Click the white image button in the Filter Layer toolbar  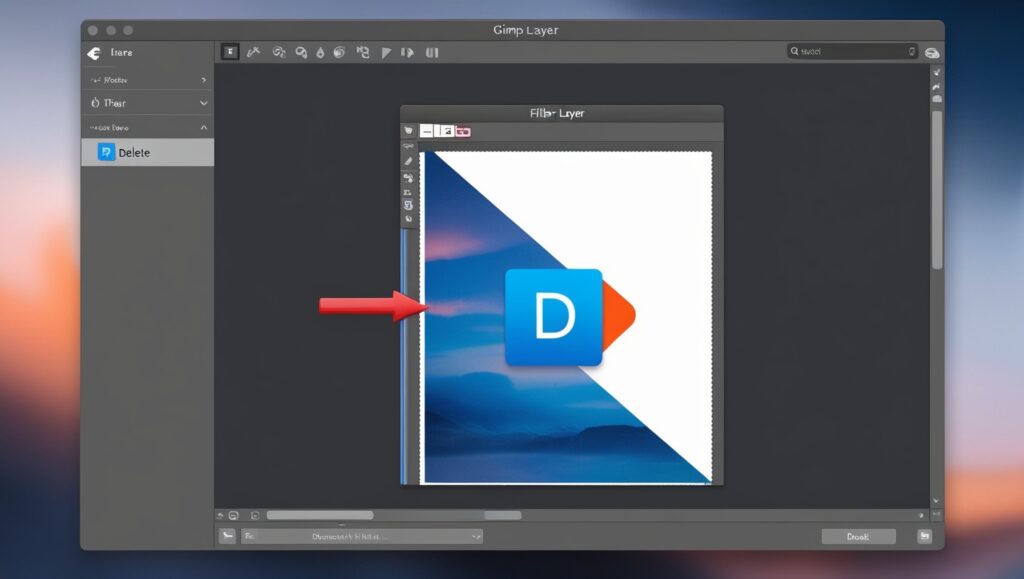click(446, 131)
